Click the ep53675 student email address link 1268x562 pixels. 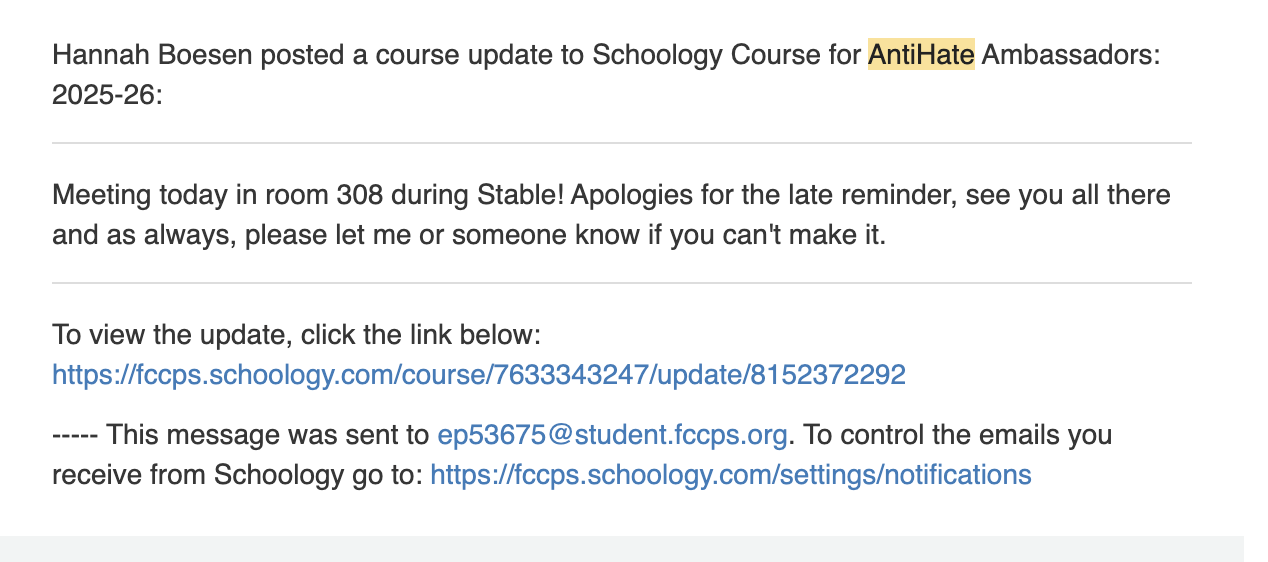[x=612, y=436]
